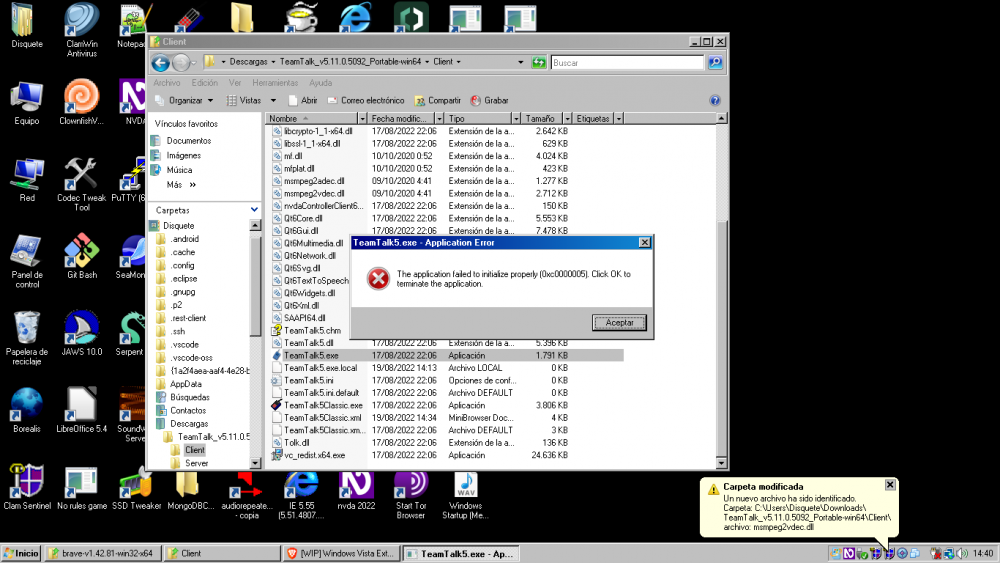The image size is (1000, 563).
Task: Click the search magnifier icon
Action: click(715, 62)
